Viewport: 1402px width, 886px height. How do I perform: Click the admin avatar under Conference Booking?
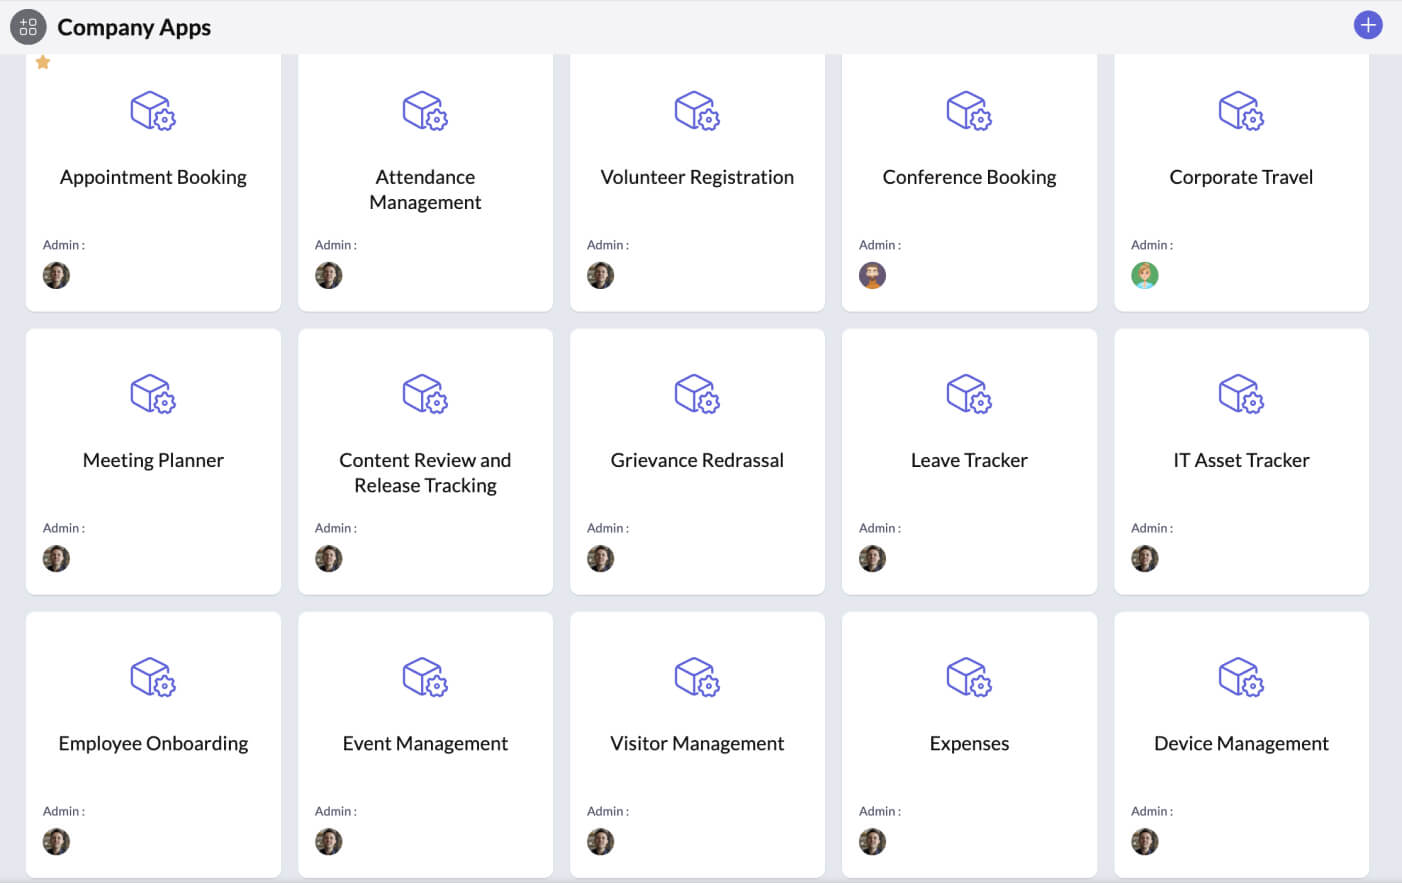872,275
